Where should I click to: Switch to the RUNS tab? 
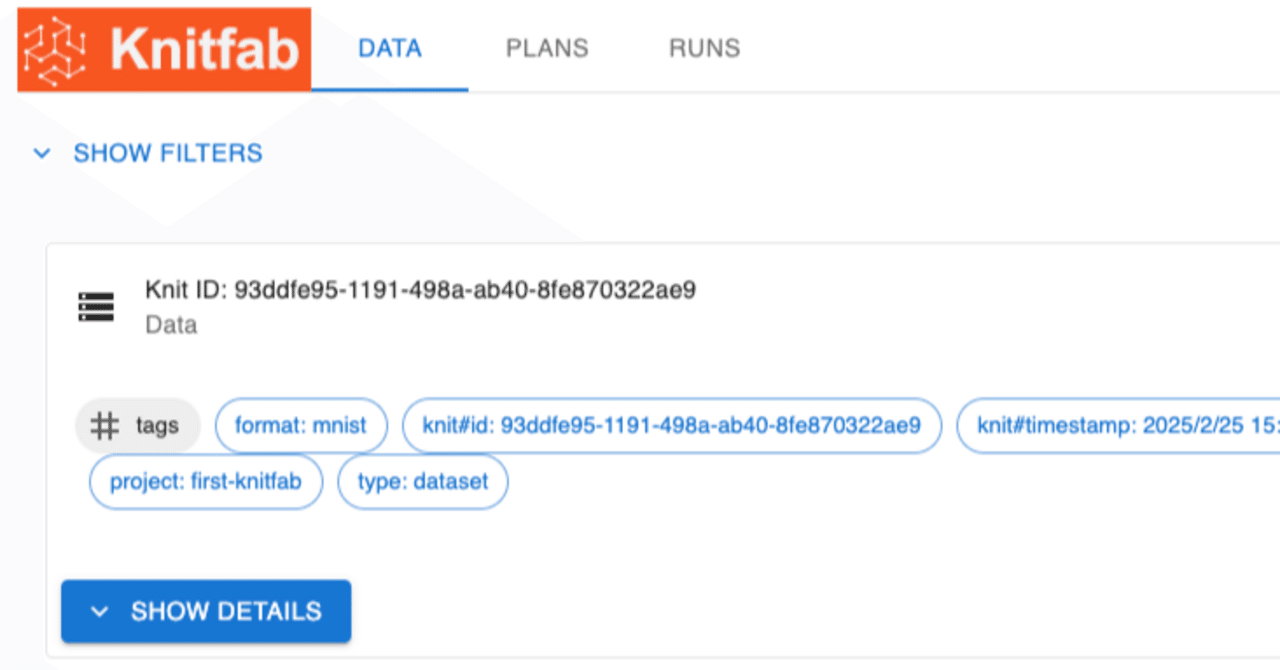704,47
